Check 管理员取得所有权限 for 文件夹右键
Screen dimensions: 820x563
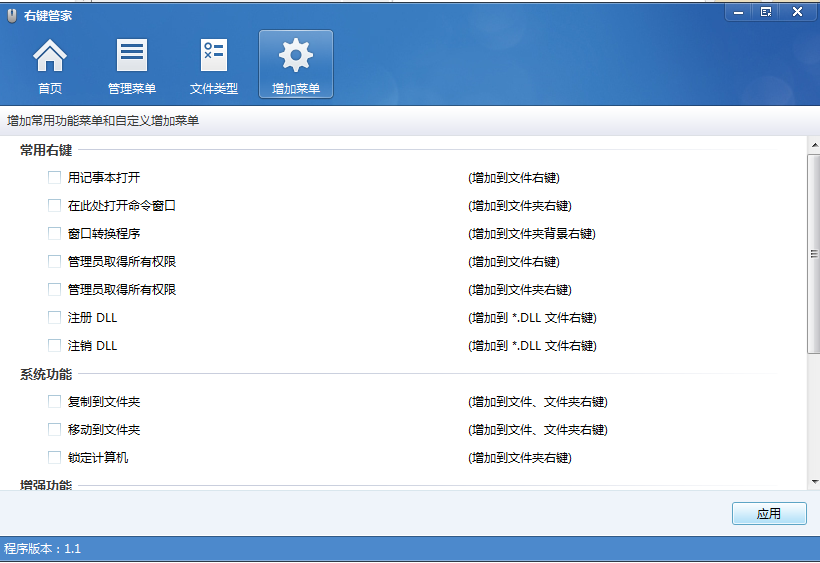tap(55, 290)
